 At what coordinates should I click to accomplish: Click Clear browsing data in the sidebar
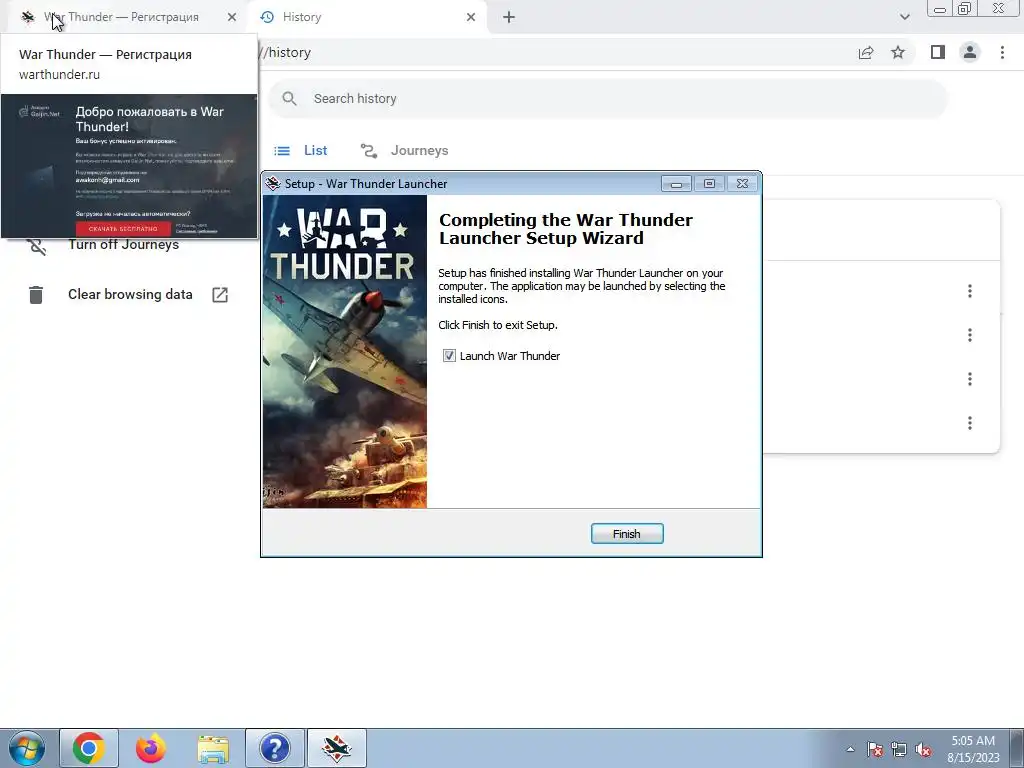130,295
